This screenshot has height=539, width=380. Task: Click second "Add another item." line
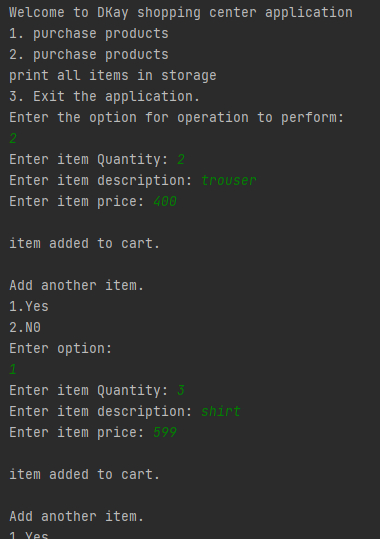[x=76, y=516]
